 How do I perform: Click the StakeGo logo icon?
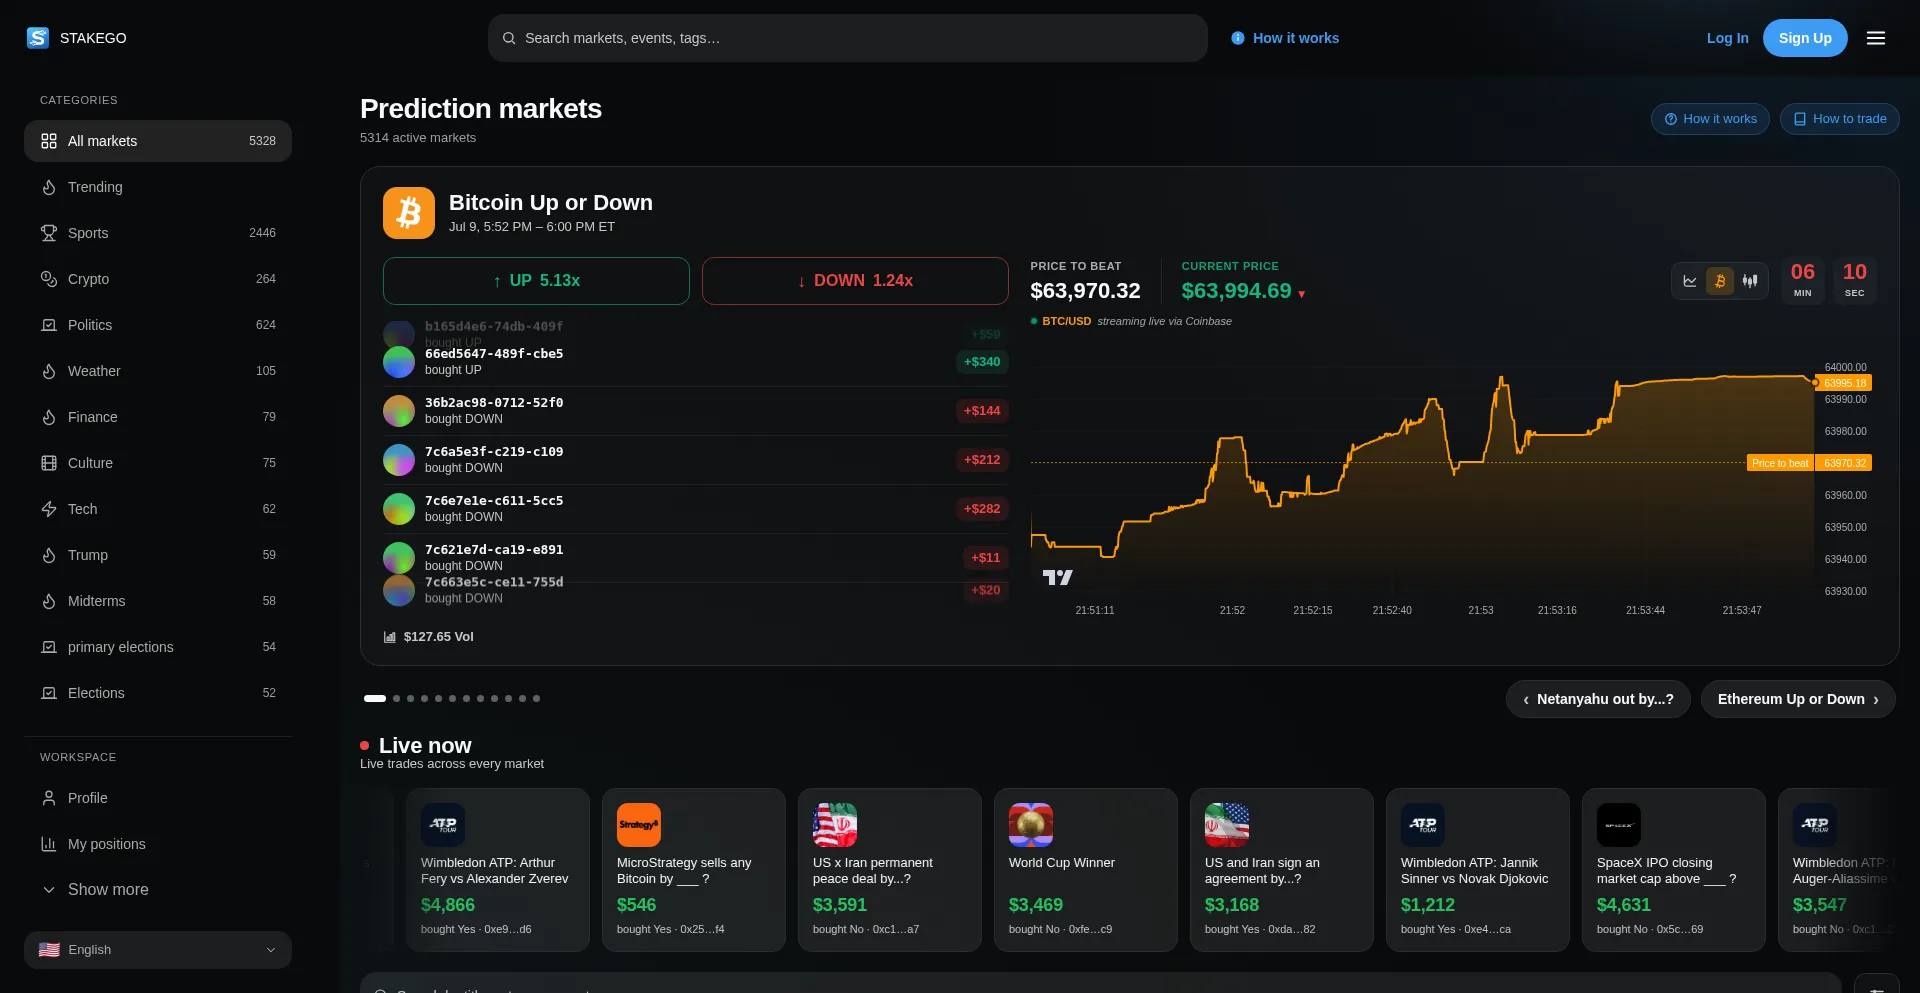[x=38, y=38]
